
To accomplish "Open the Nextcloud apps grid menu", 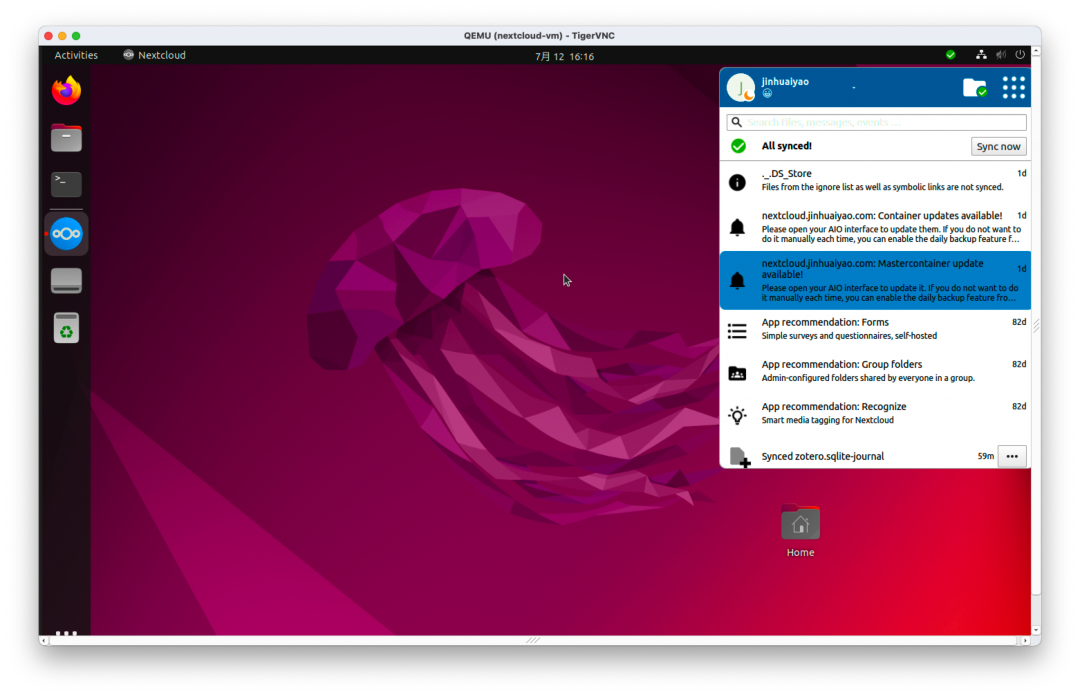I will pyautogui.click(x=1013, y=88).
